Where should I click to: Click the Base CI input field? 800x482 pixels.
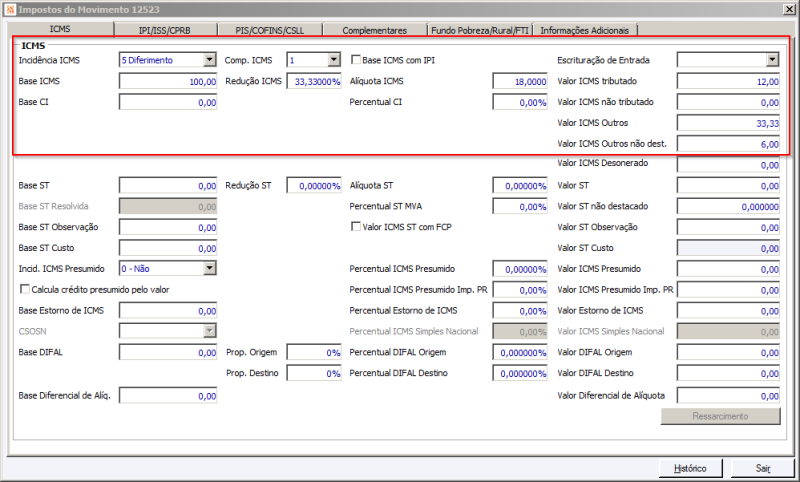point(168,102)
